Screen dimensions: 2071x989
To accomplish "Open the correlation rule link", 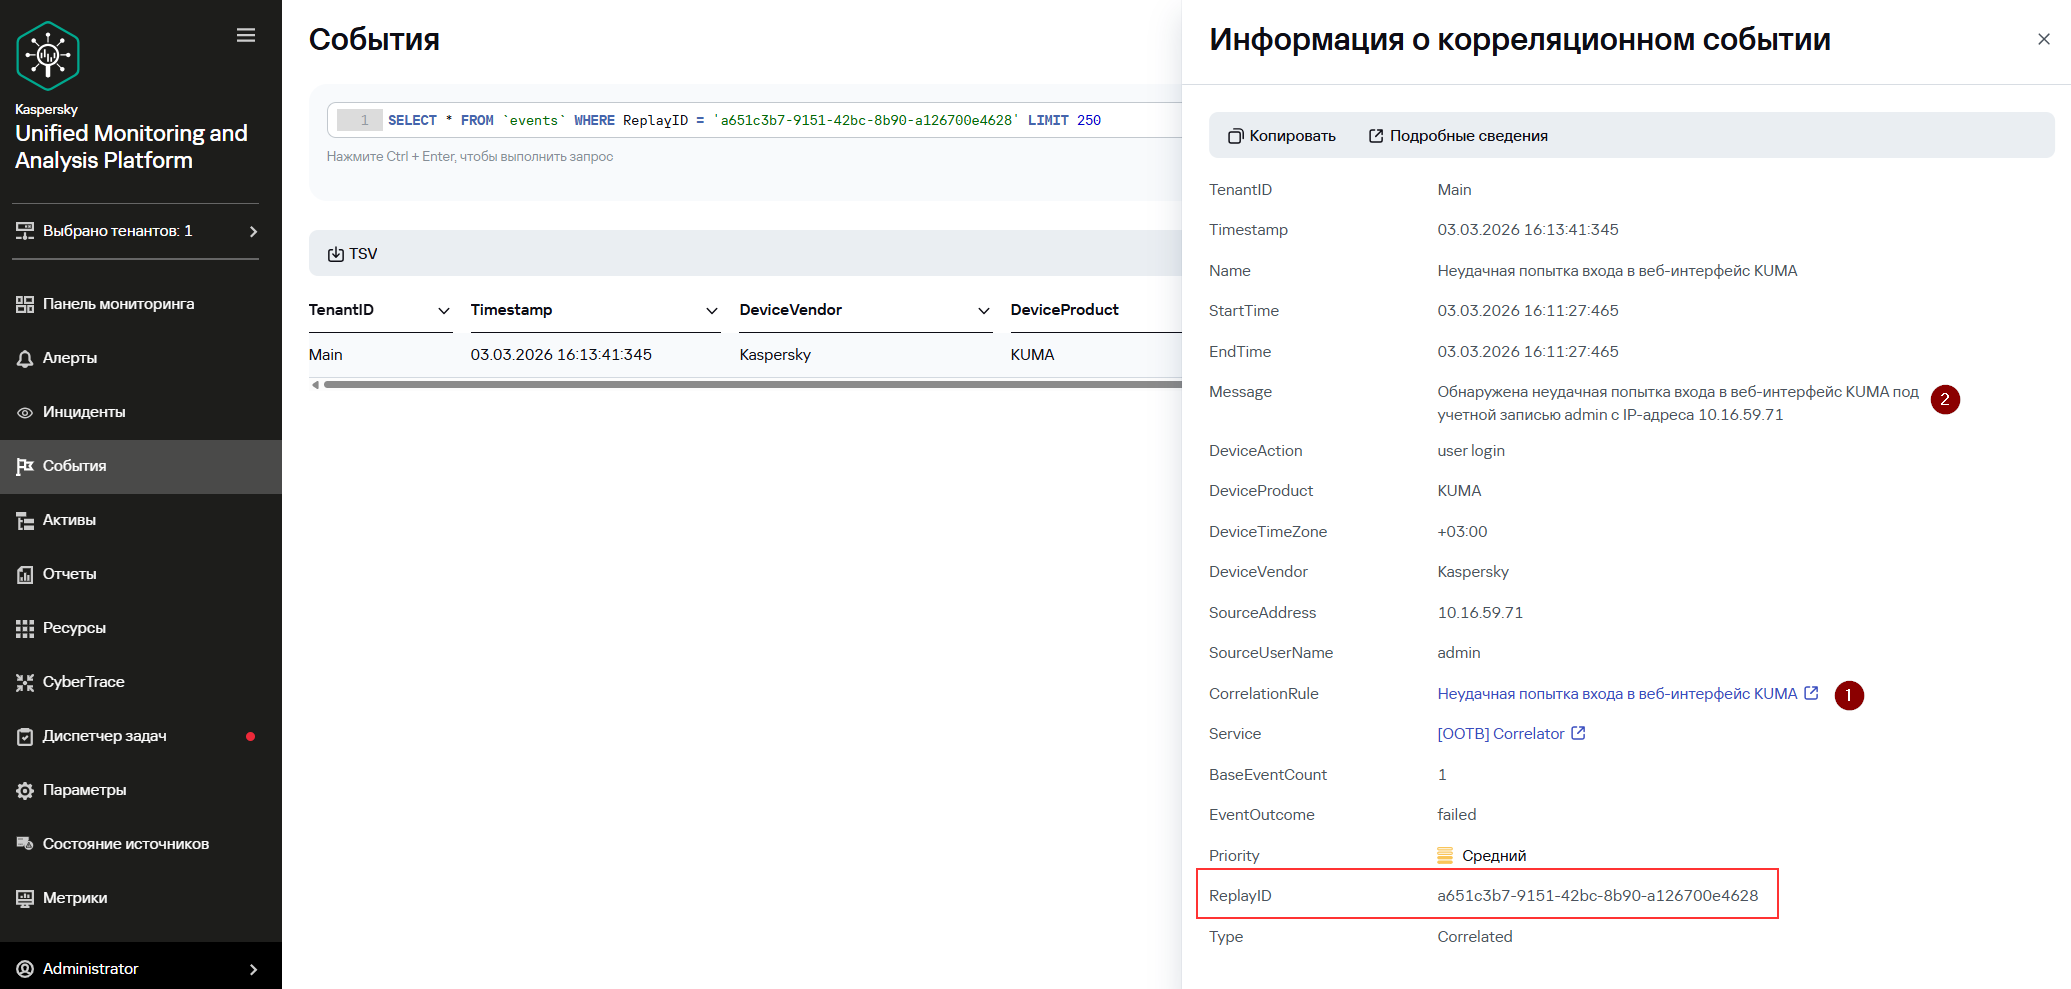I will pos(1617,693).
